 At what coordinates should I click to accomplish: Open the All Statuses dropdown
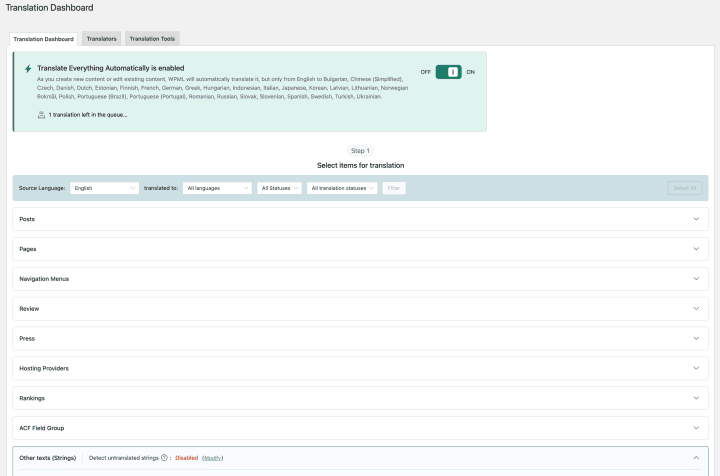pos(279,188)
